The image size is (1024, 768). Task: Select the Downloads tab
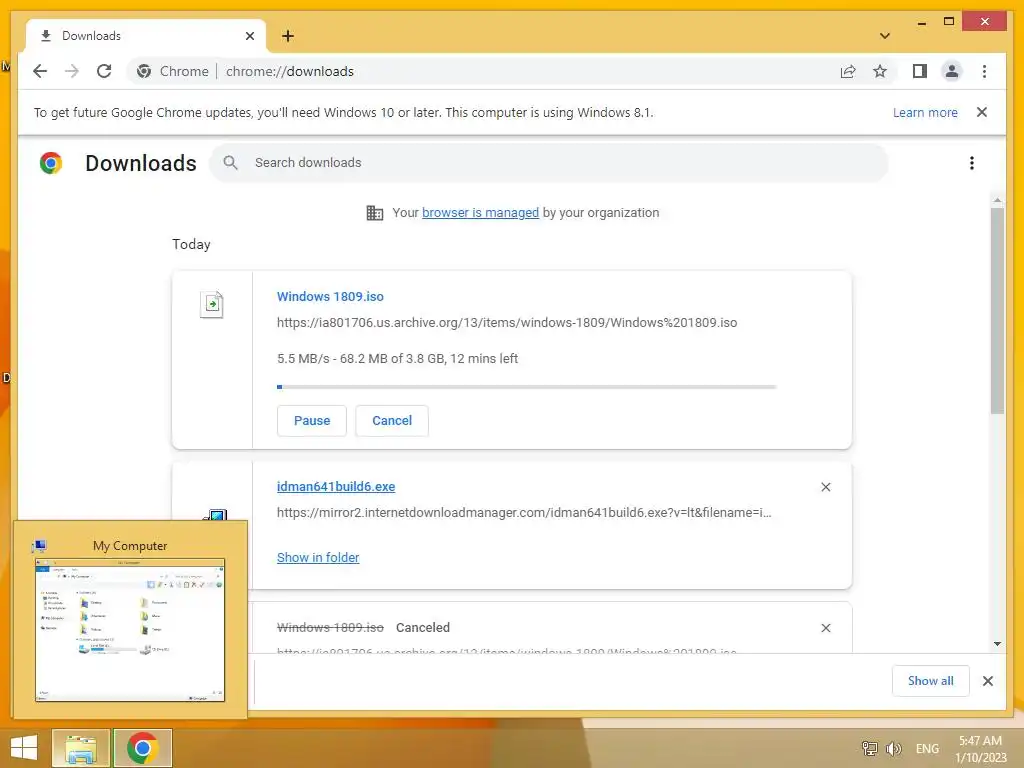pyautogui.click(x=147, y=36)
